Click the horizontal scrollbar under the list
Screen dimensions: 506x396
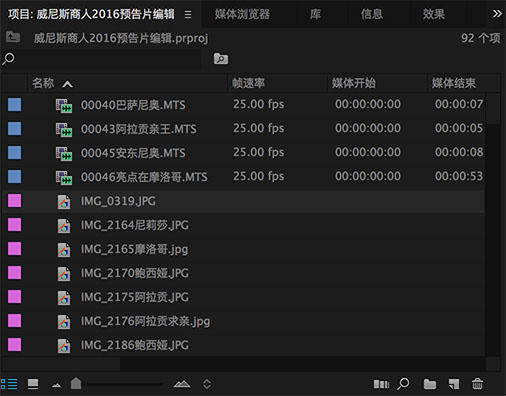(x=61, y=364)
